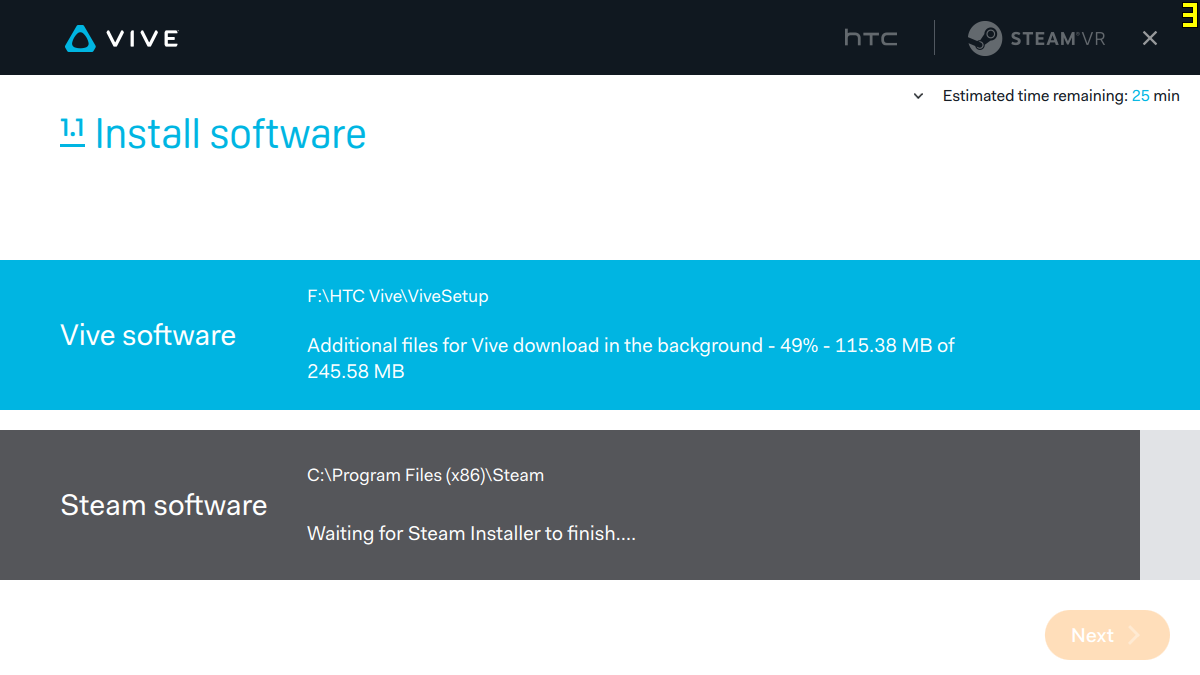Click the Steam progress bar unfilled end
1200x675 pixels.
pyautogui.click(x=1170, y=505)
